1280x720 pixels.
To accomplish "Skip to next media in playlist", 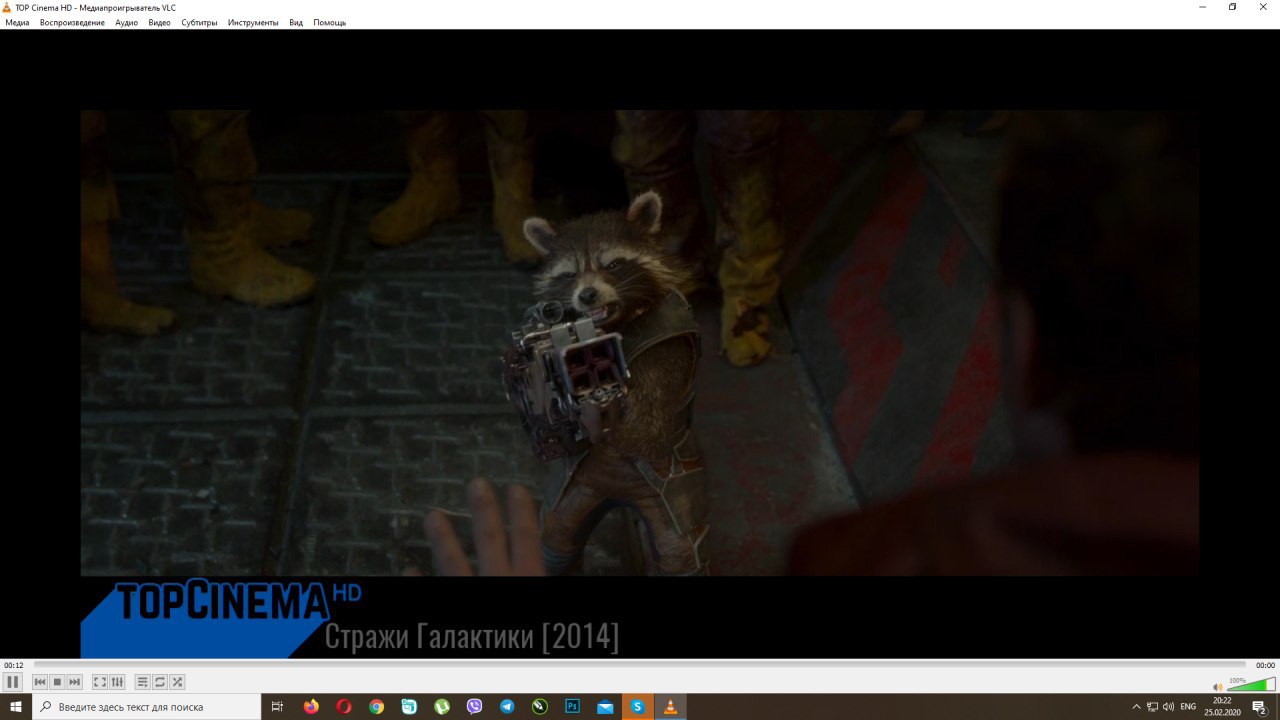I will coord(74,682).
